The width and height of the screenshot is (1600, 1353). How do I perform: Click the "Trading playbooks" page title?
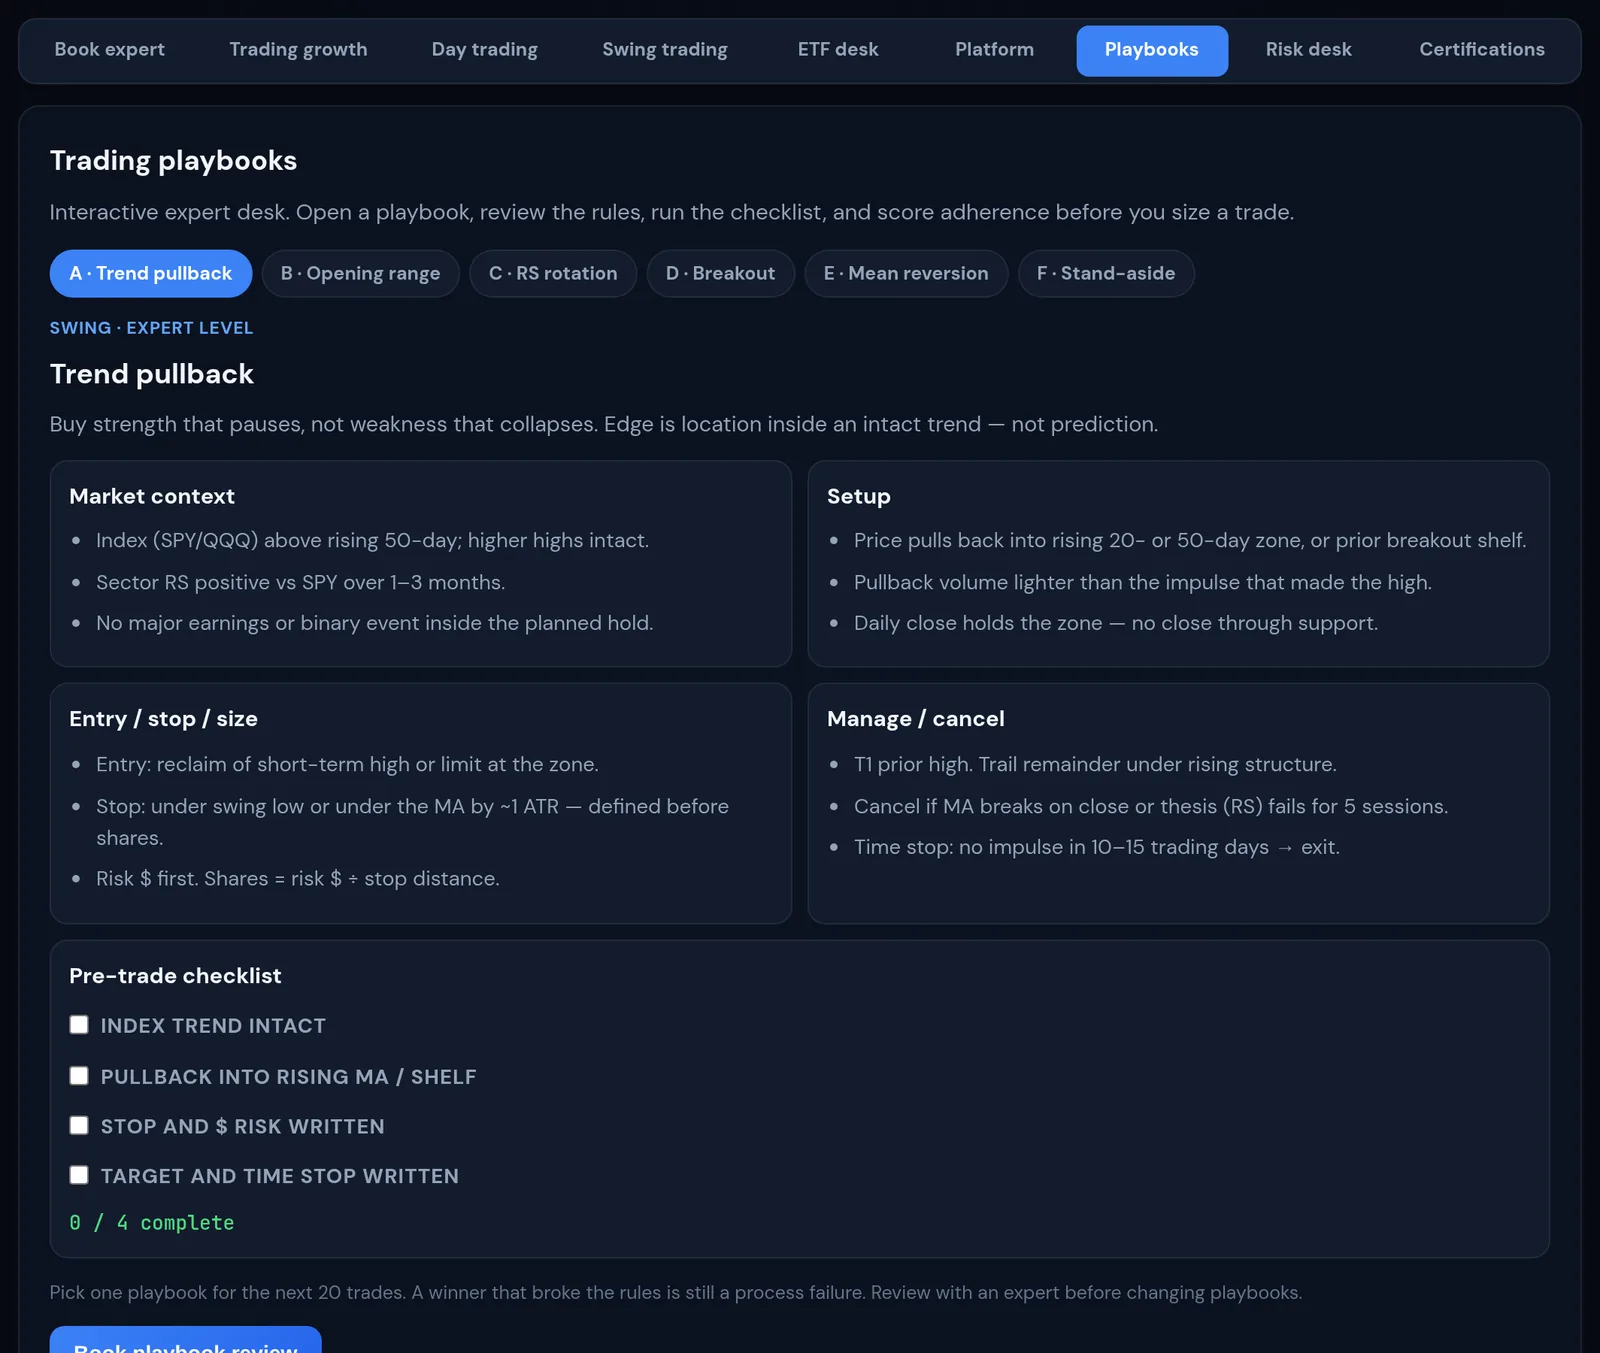tap(173, 161)
